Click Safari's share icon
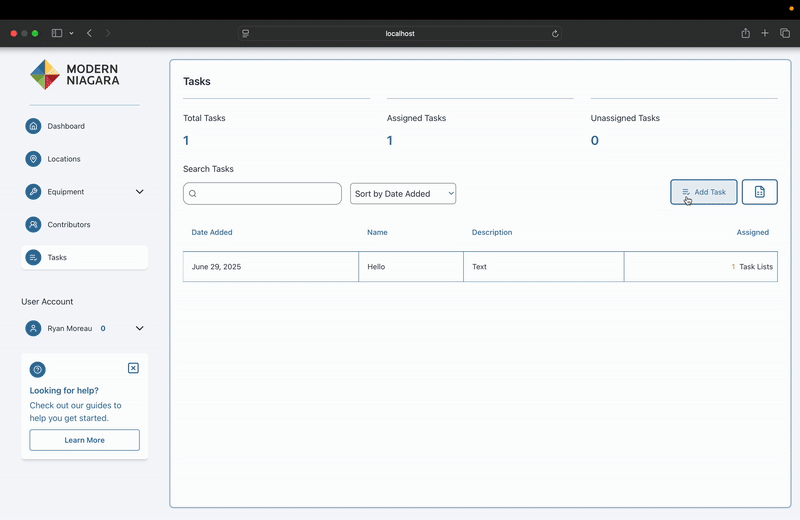 745,33
